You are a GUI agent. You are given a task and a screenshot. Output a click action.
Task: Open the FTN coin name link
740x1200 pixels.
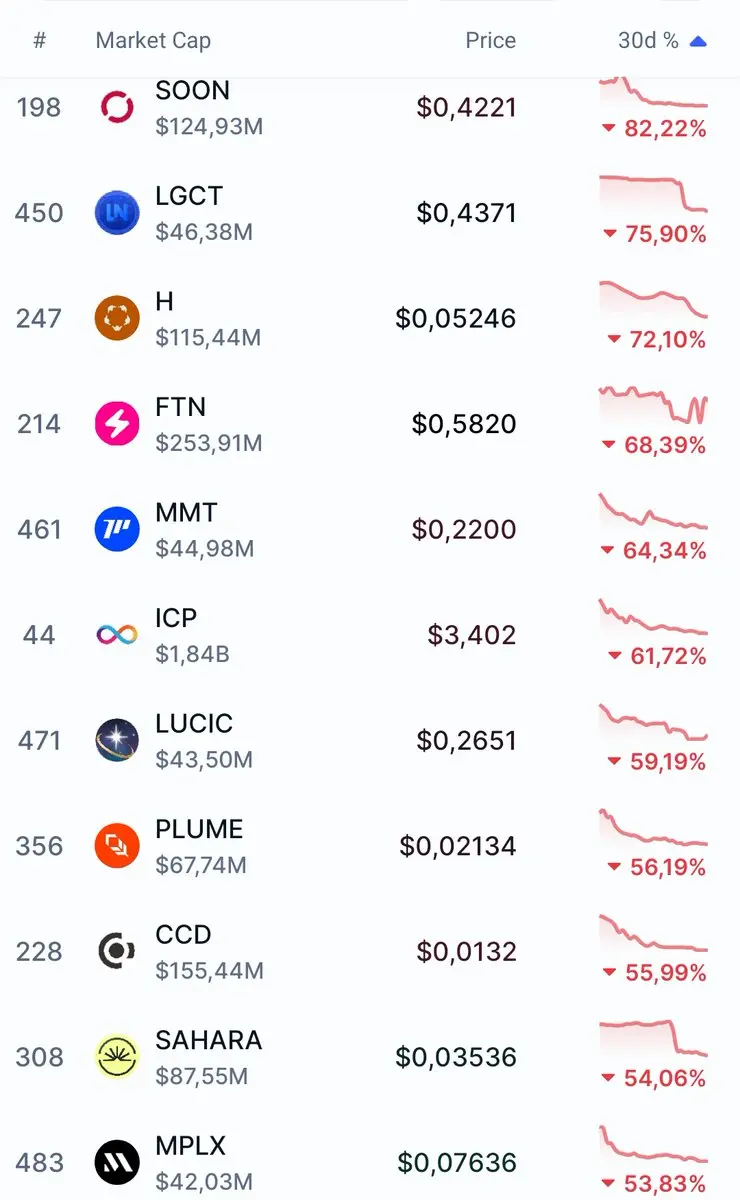pos(181,408)
